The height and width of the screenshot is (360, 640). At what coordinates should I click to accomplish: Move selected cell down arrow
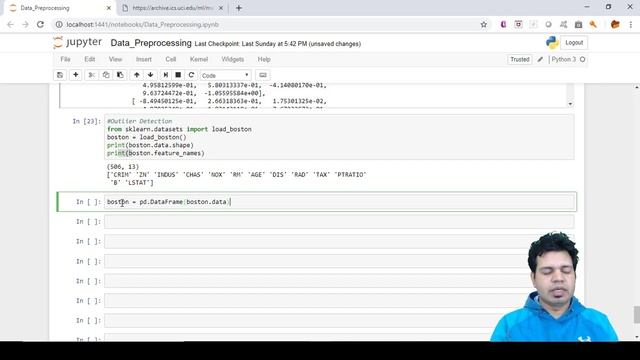point(151,75)
